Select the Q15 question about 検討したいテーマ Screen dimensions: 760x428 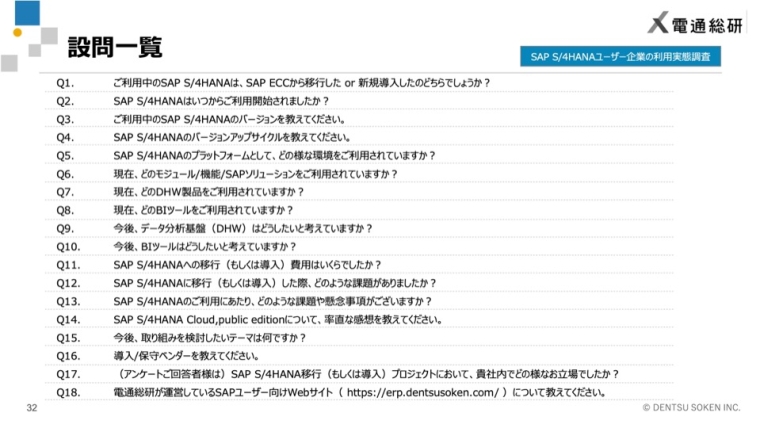pos(209,338)
